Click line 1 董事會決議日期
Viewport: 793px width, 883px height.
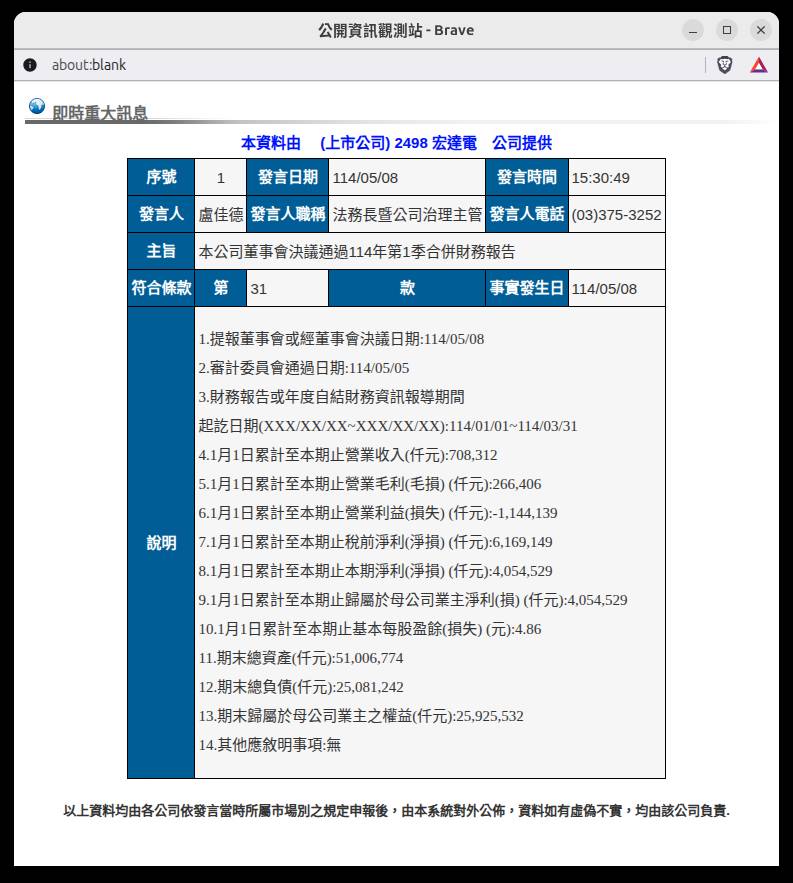341,339
